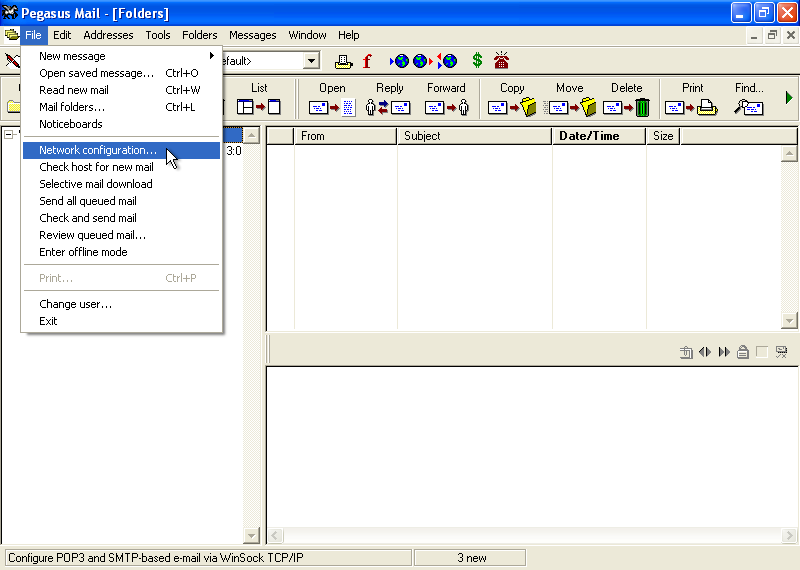Screen dimensions: 800x570
Task: Click the Pegasus Mail icon in menu bar
Action: [11, 35]
